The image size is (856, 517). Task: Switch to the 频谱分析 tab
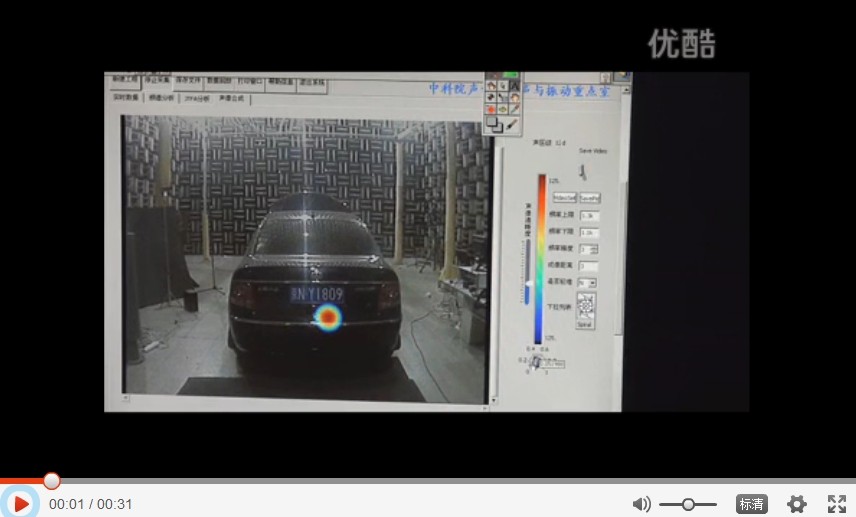[x=161, y=99]
